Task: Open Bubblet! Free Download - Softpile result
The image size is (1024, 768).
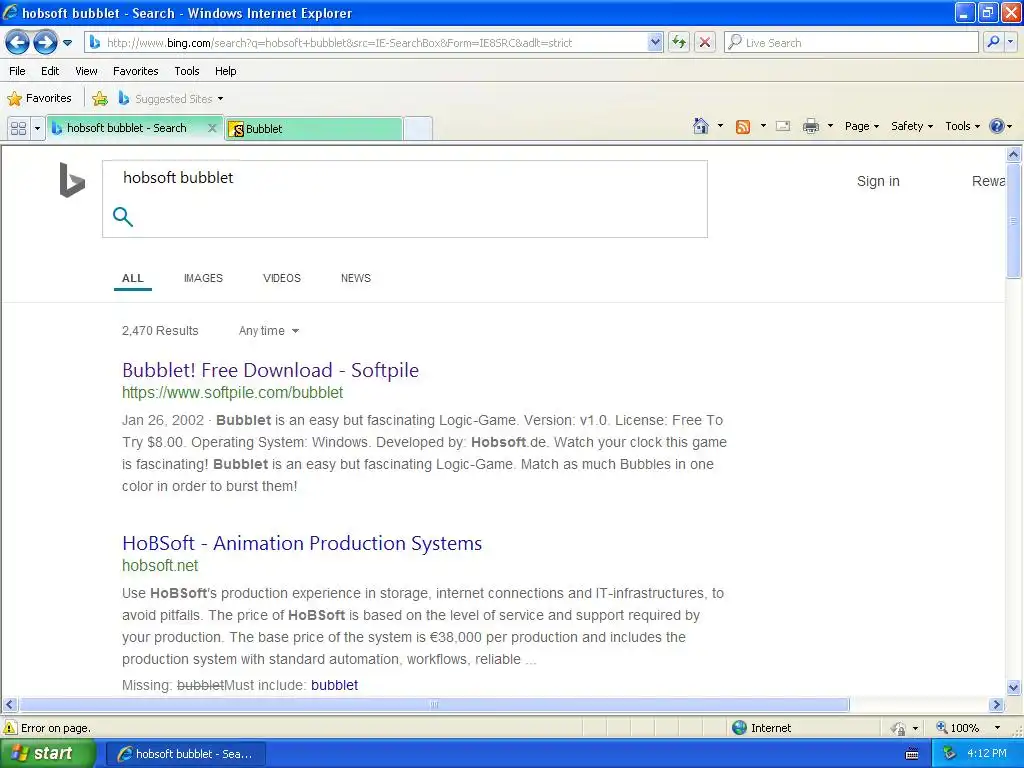Action: (270, 370)
